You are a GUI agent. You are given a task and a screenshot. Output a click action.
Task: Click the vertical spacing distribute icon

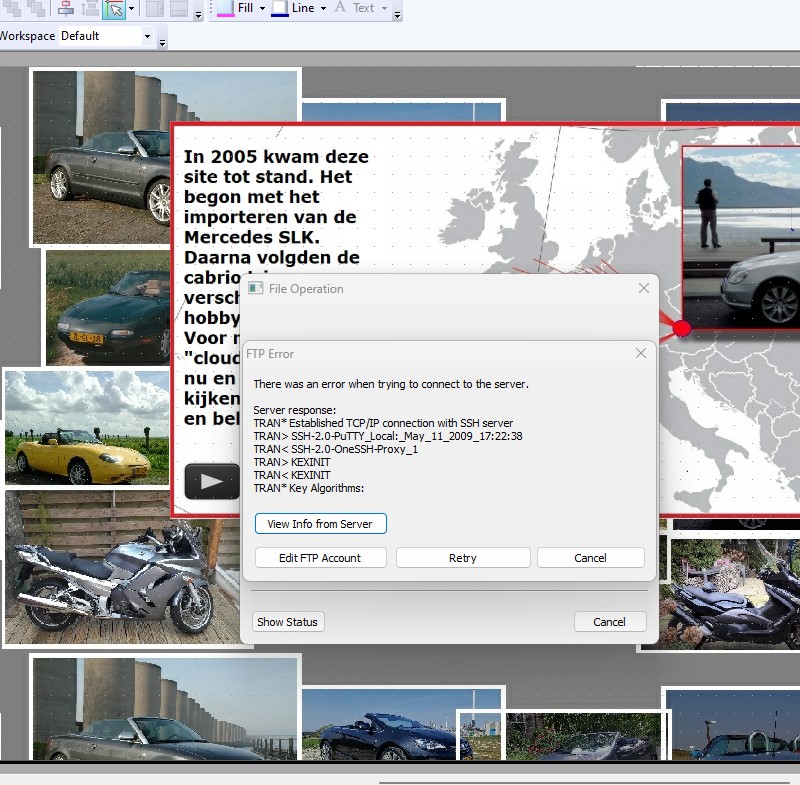pyautogui.click(x=90, y=8)
